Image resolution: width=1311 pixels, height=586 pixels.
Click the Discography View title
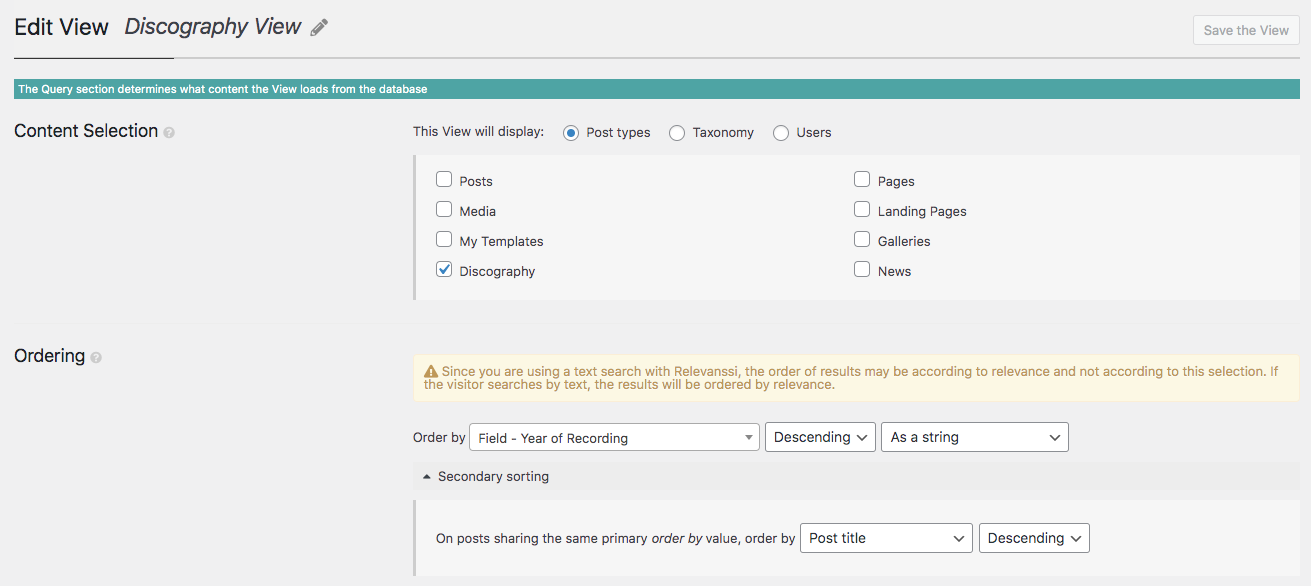(x=212, y=27)
